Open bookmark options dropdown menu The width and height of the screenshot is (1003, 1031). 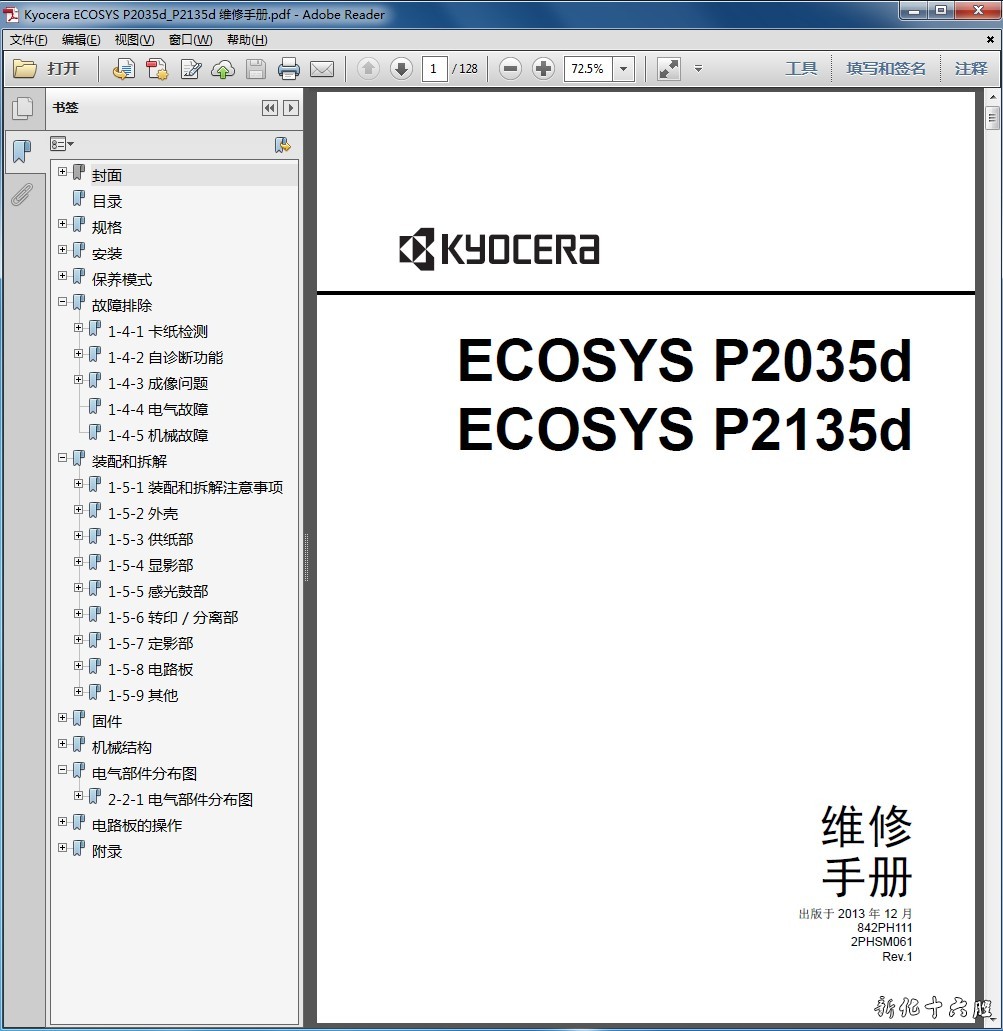pyautogui.click(x=62, y=144)
